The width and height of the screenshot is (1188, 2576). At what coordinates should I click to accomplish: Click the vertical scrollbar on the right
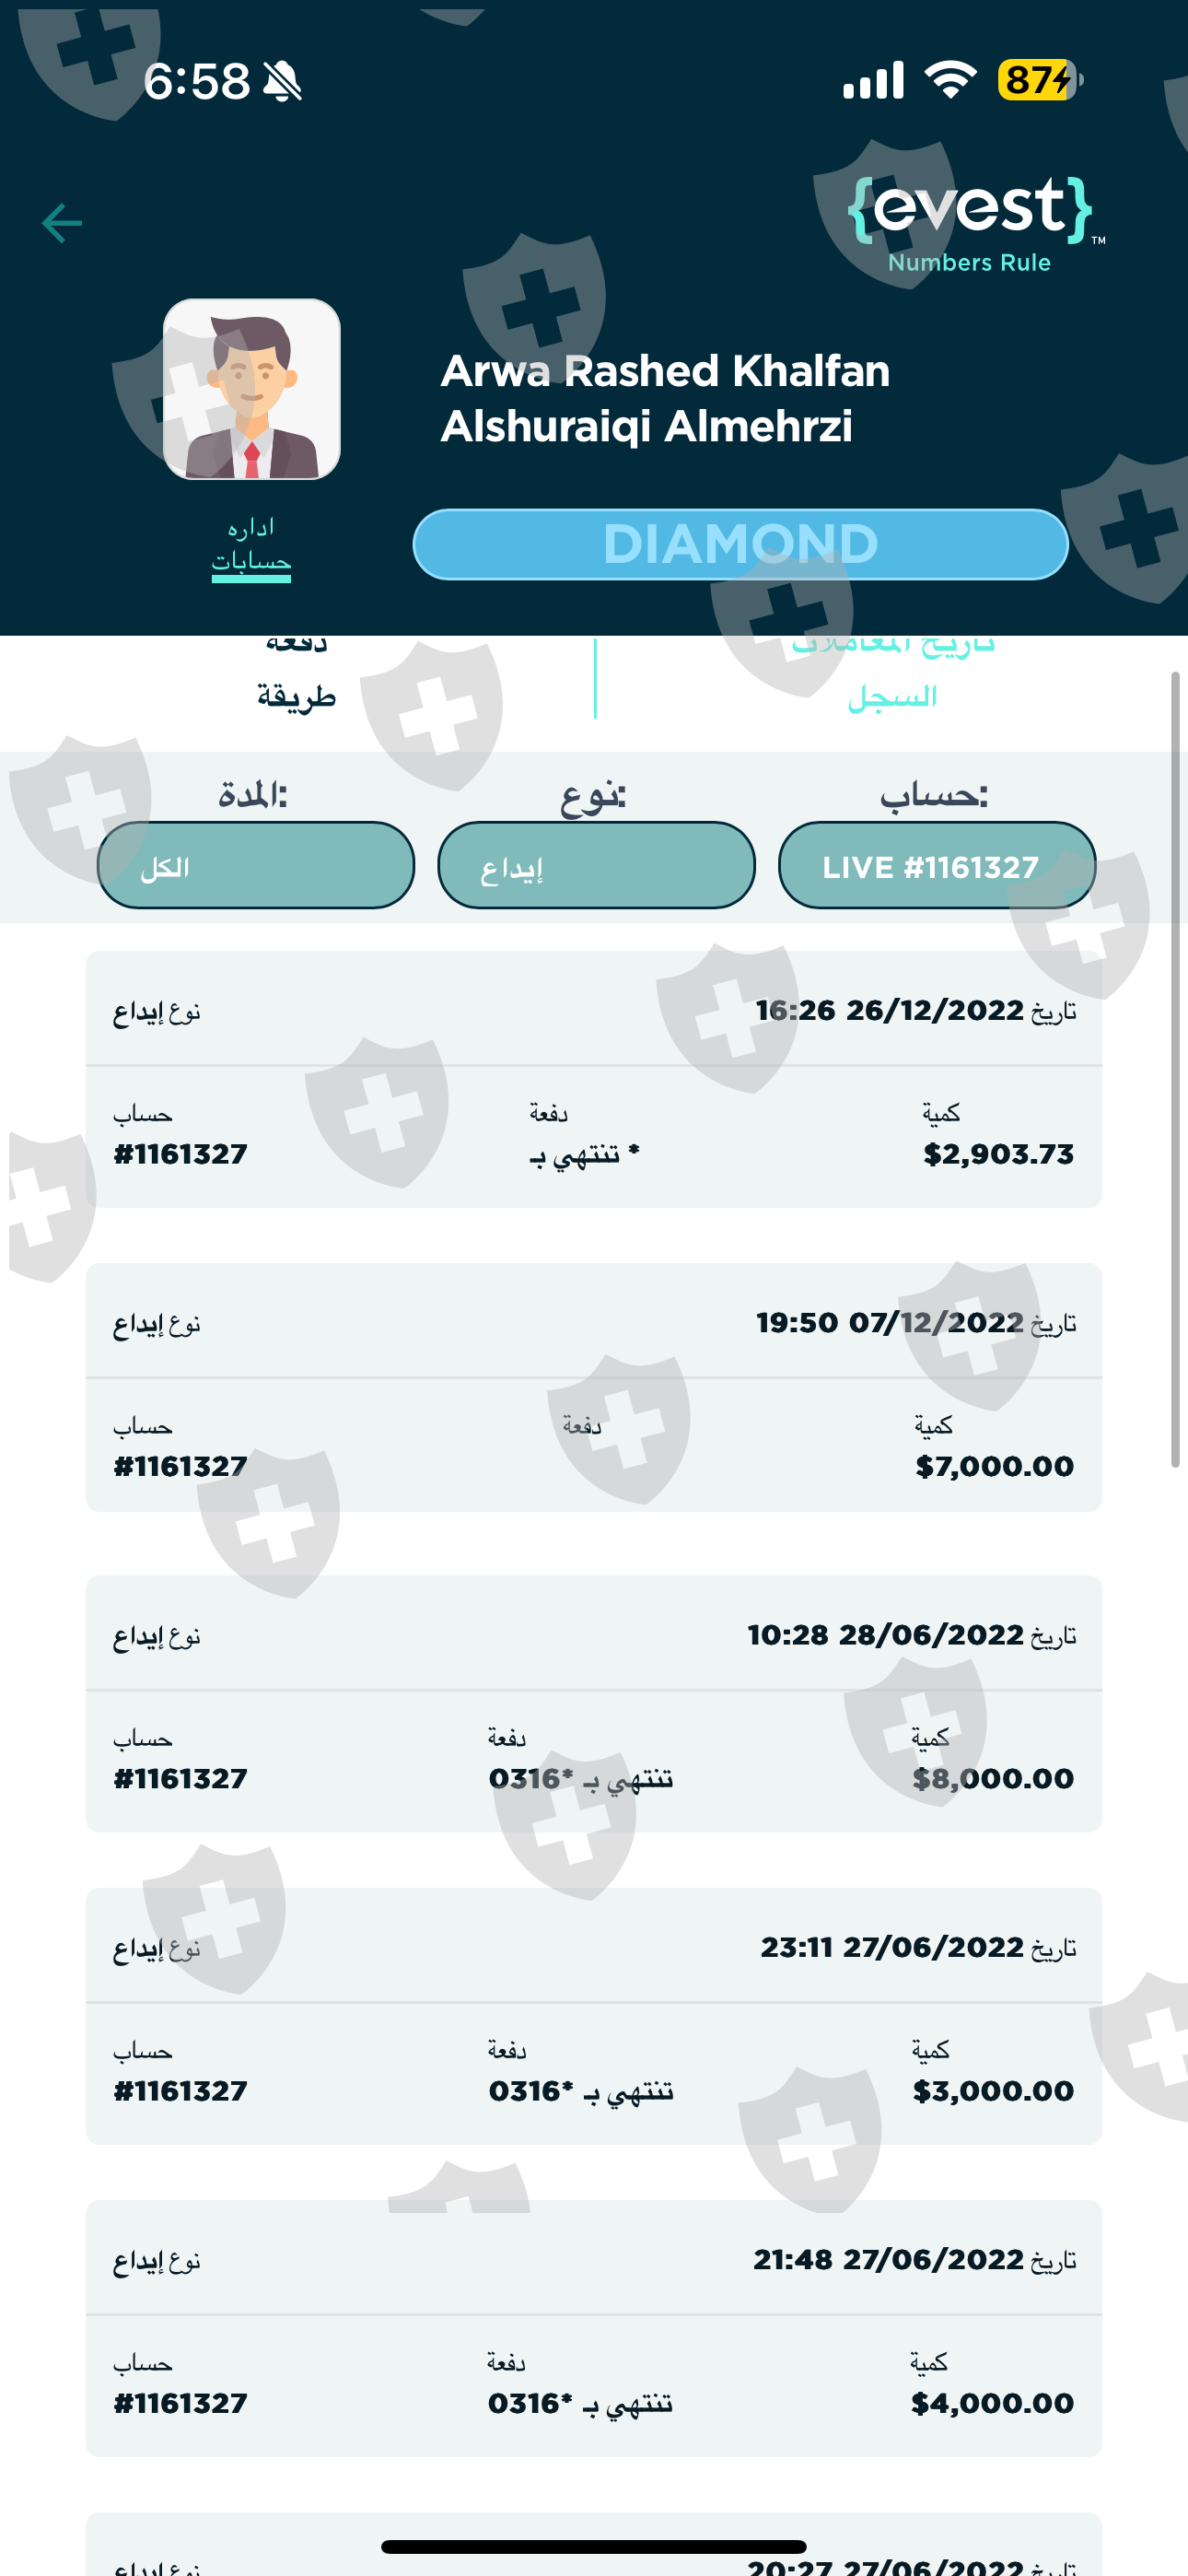[1175, 1070]
